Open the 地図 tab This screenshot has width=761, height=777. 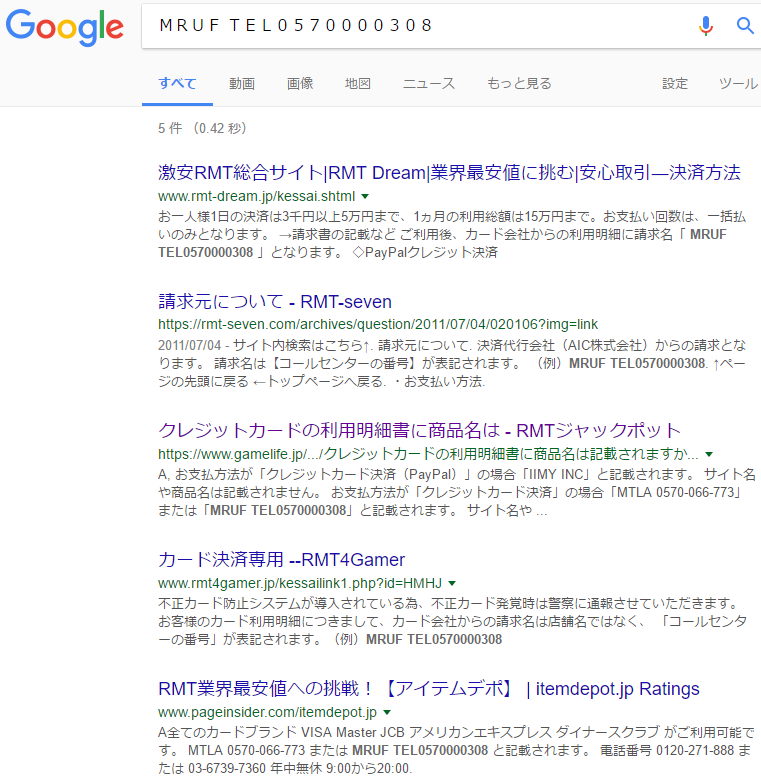click(358, 84)
